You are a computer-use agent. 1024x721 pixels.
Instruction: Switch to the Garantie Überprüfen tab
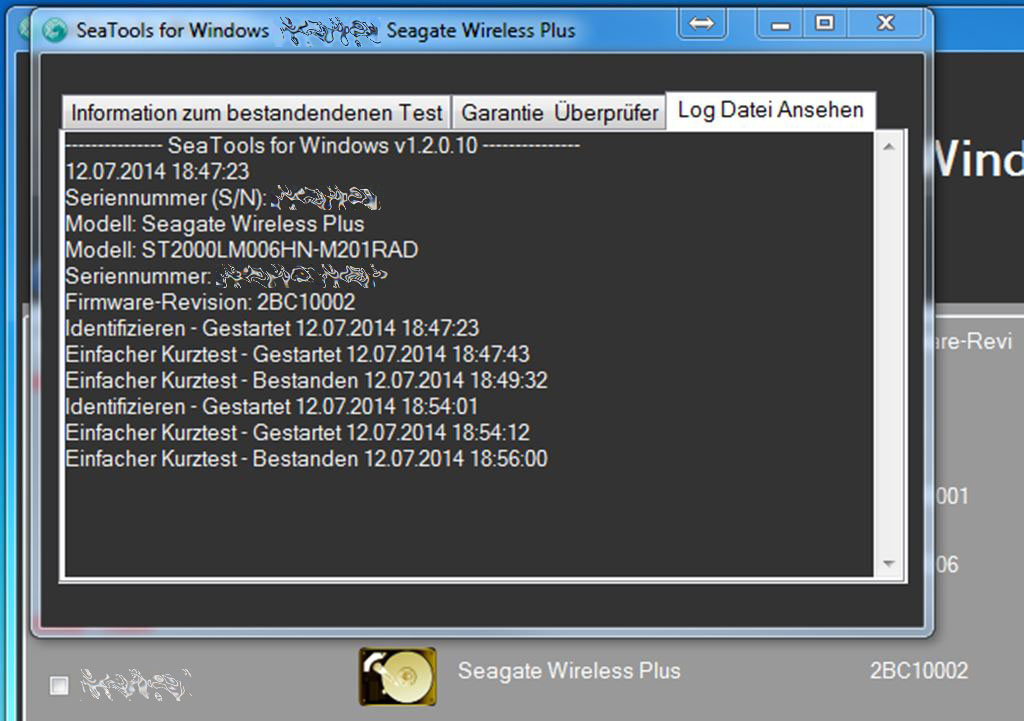560,112
